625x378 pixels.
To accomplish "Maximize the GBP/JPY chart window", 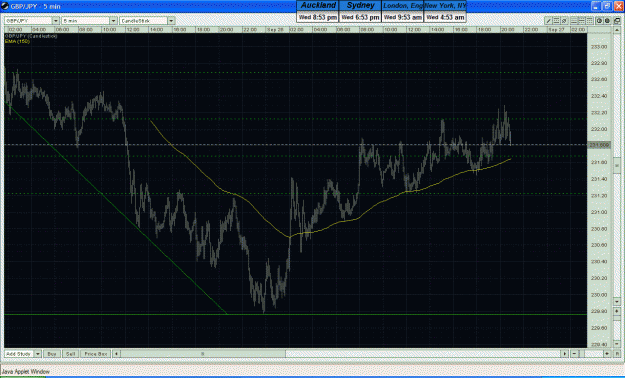I will [607, 6].
